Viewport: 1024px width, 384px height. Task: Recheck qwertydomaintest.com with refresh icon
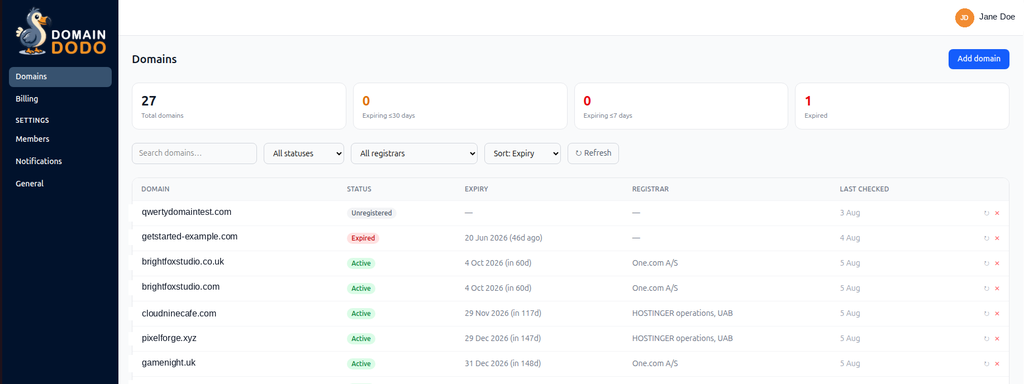(986, 213)
